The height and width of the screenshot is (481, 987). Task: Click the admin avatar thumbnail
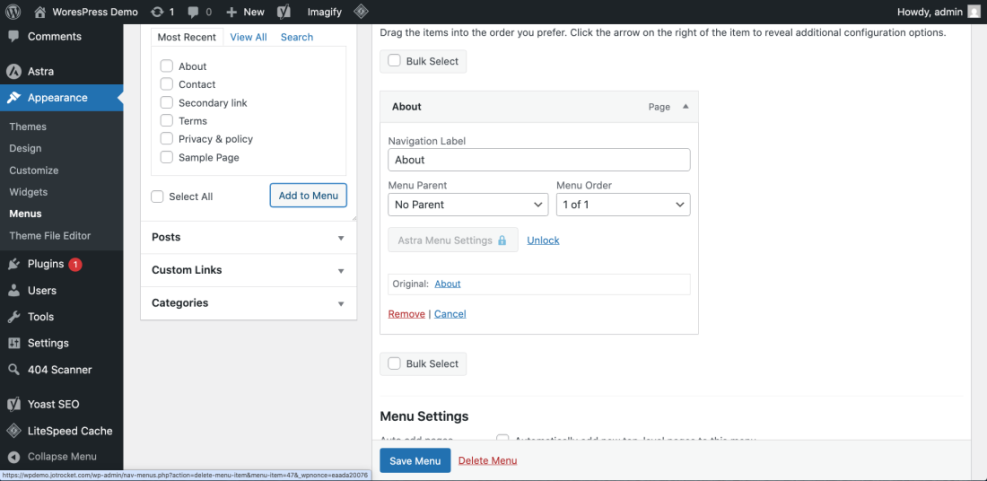[974, 11]
